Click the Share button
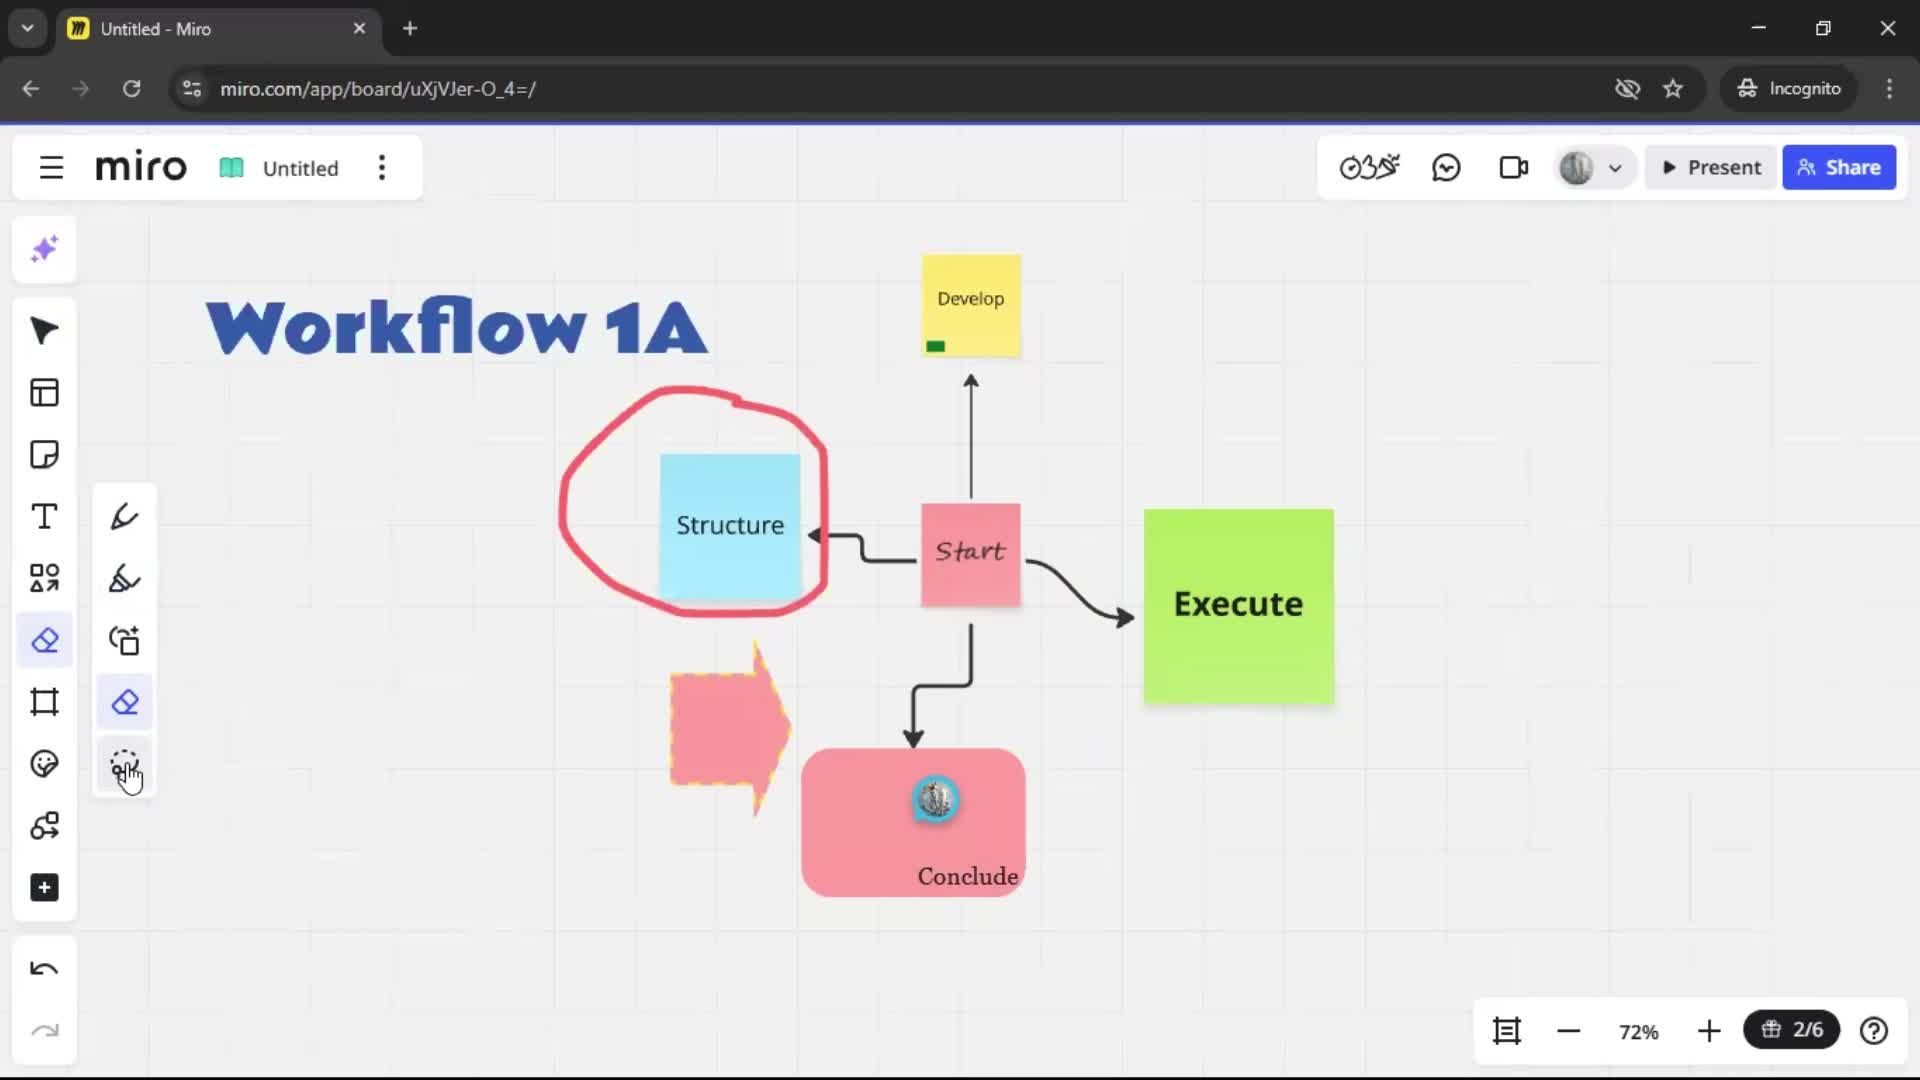The width and height of the screenshot is (1920, 1080). pos(1839,168)
